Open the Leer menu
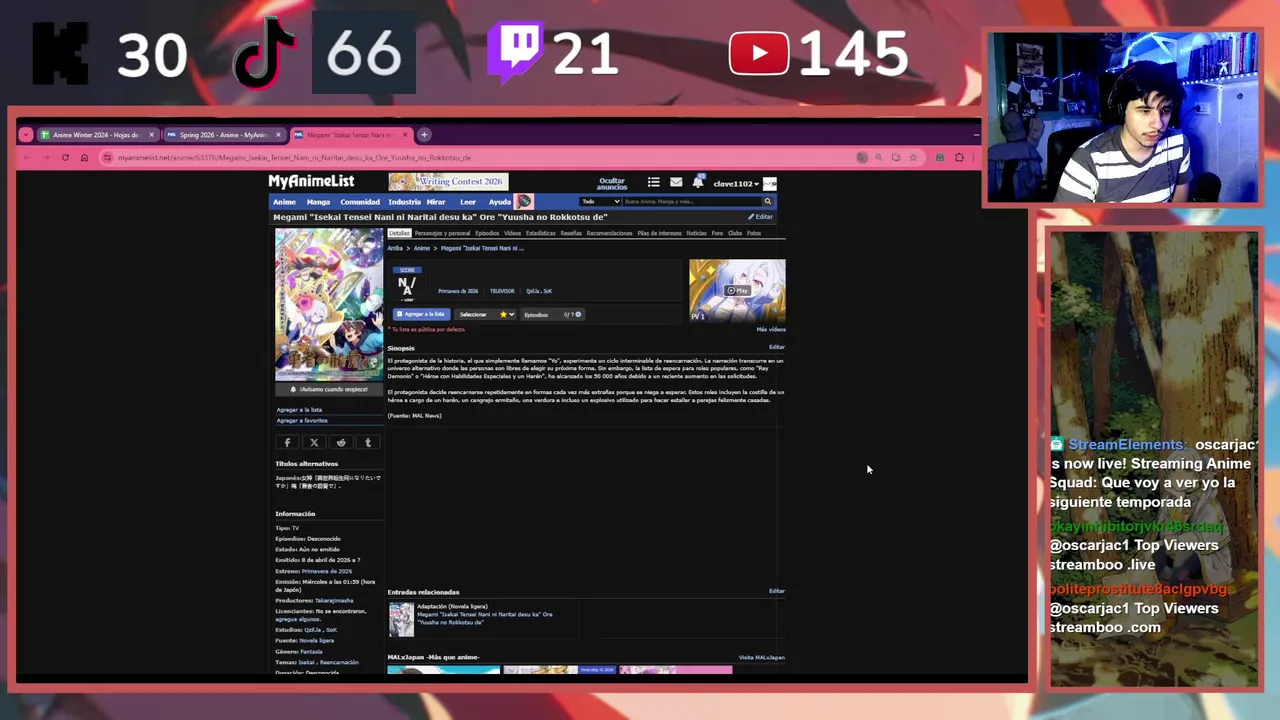 click(x=468, y=202)
